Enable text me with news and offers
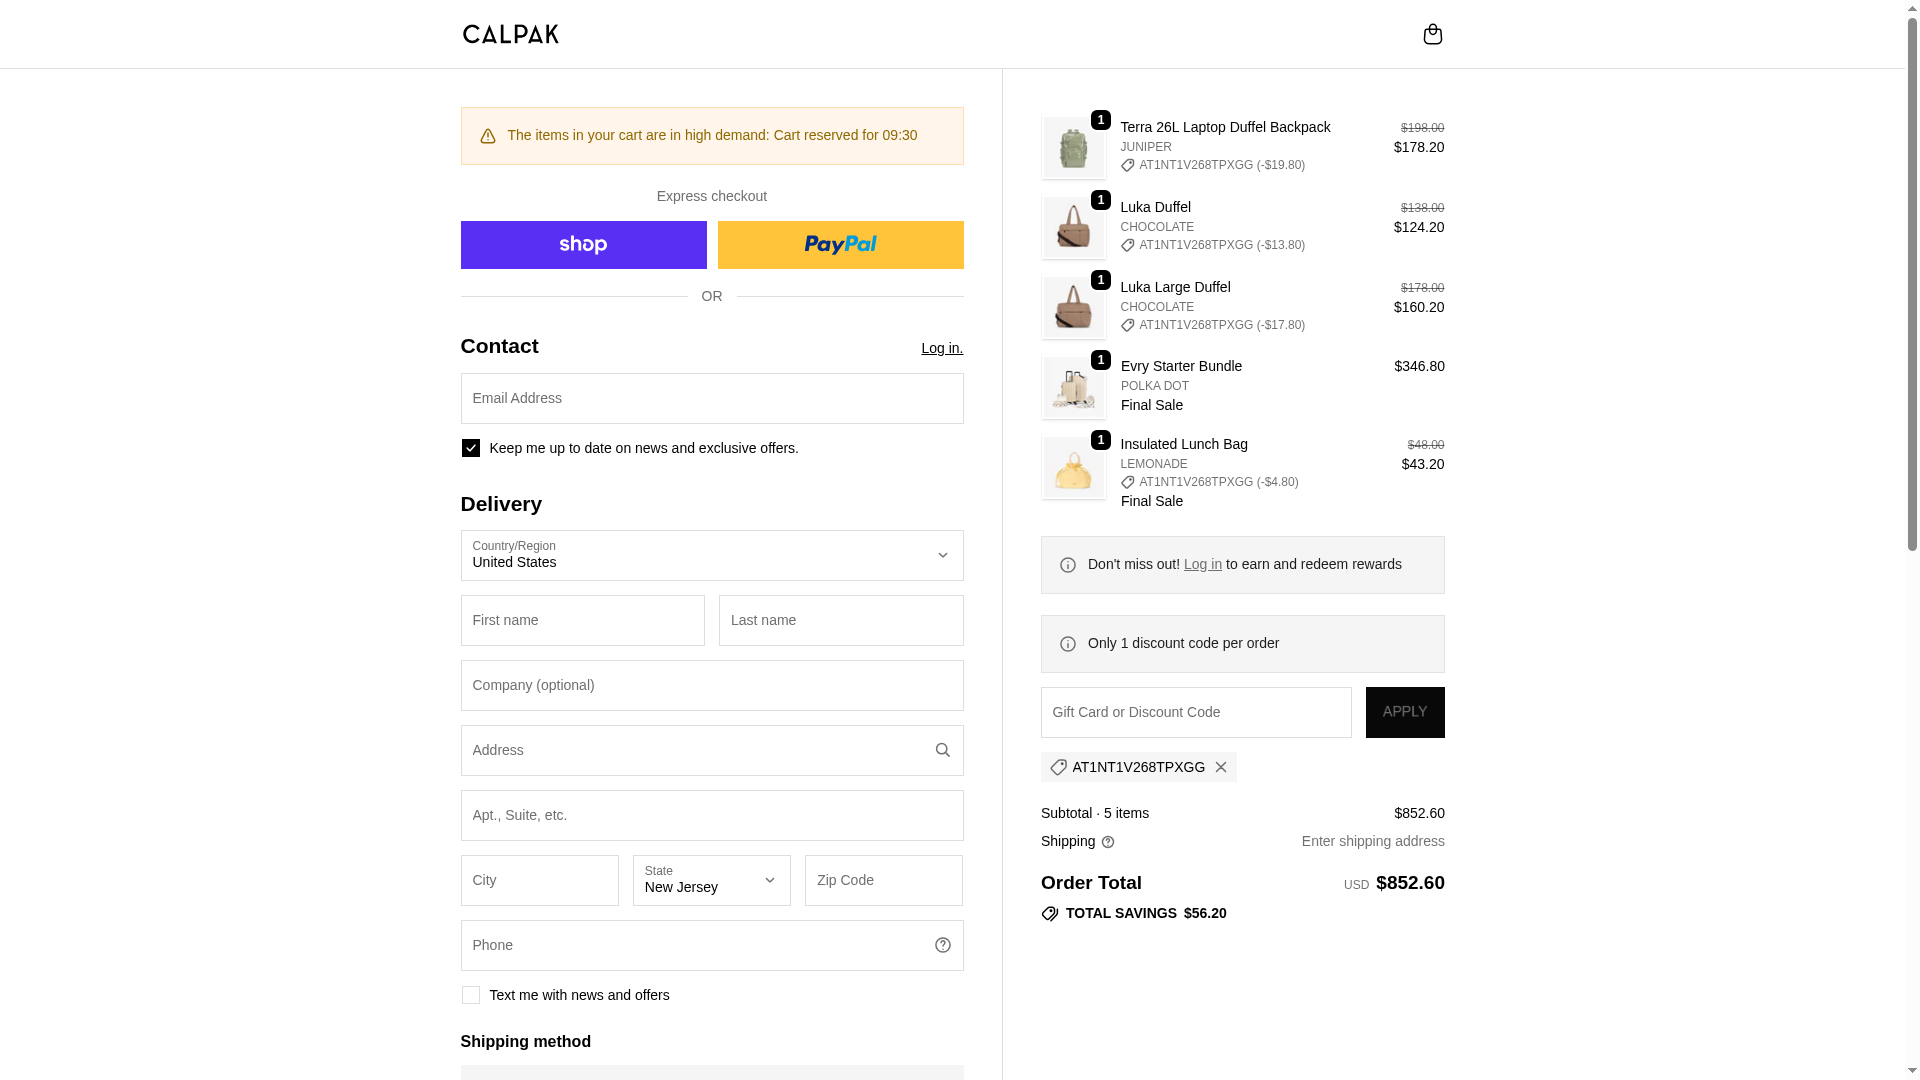 click(471, 995)
